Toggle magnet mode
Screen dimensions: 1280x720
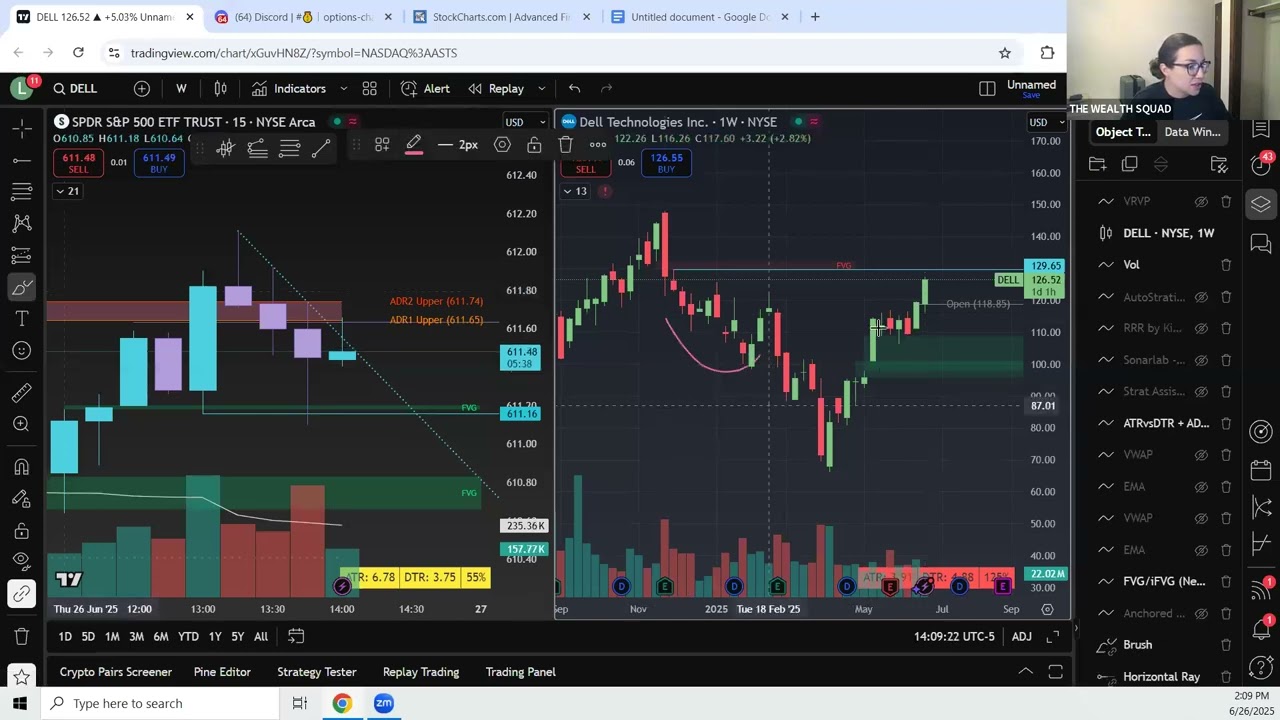pos(21,467)
